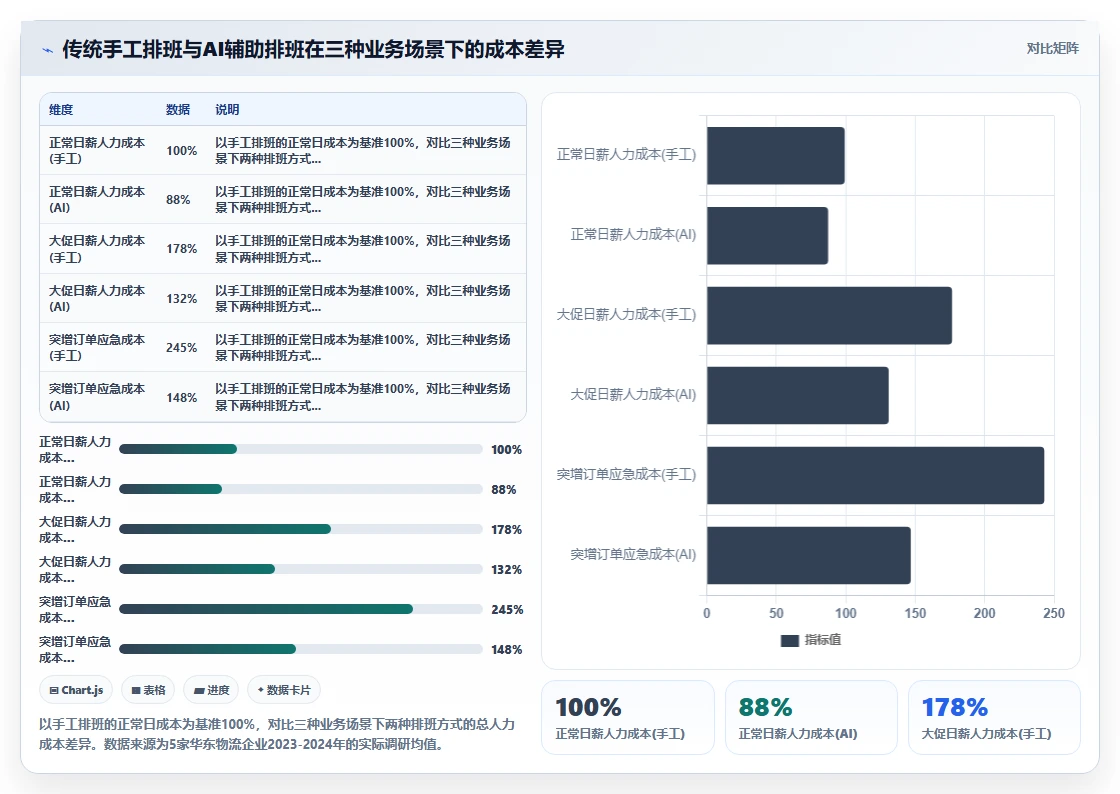1120x794 pixels.
Task: Click the 245% value in table
Action: (x=181, y=348)
